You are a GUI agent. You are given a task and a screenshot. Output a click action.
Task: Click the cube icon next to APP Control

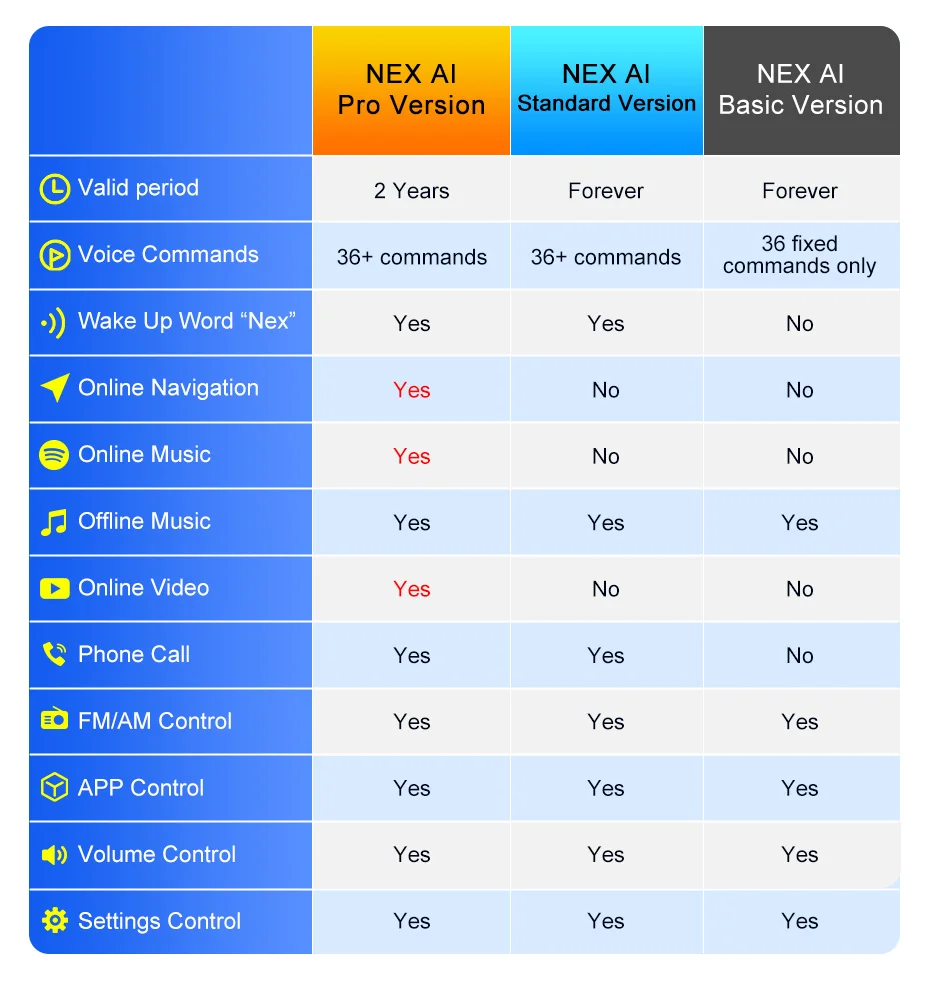point(54,787)
